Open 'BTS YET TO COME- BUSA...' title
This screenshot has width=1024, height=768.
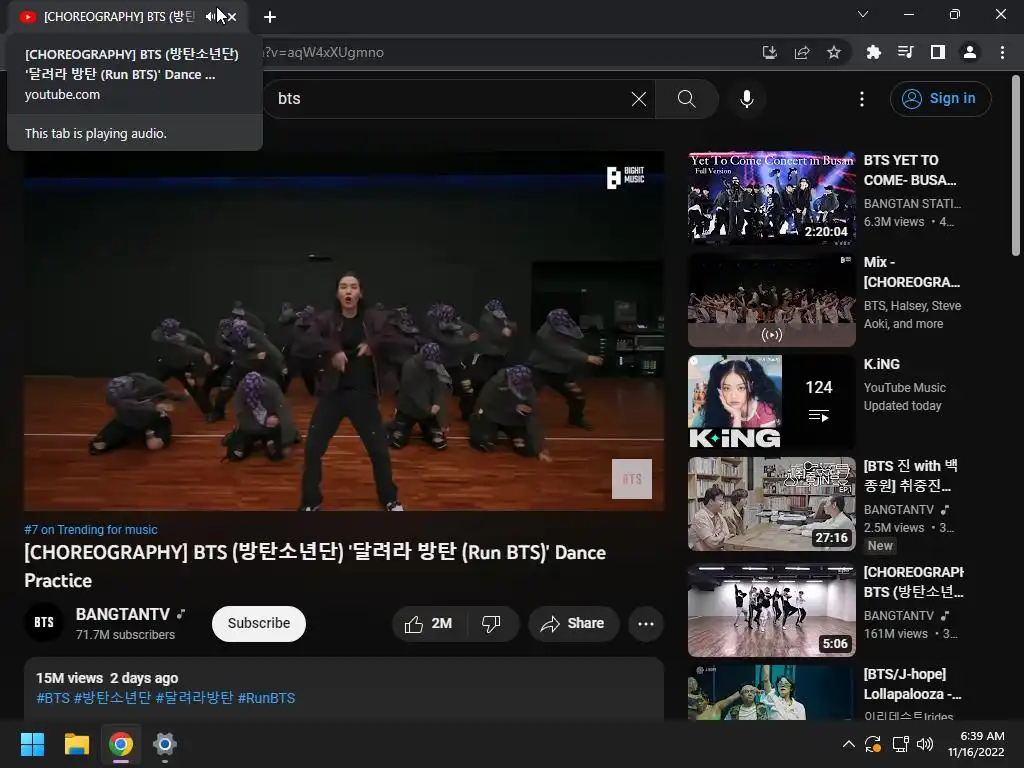pos(910,170)
